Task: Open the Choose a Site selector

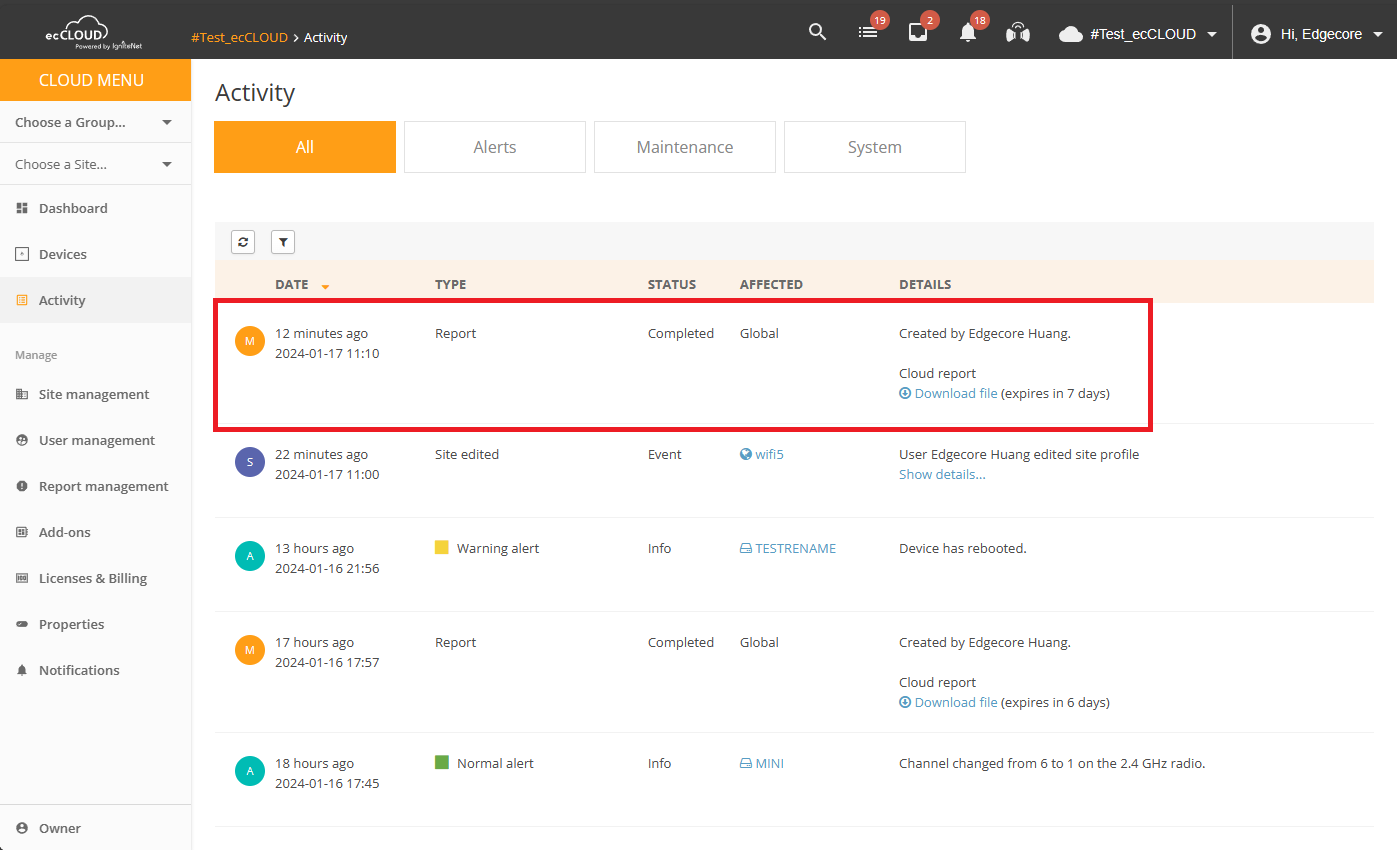Action: click(x=96, y=163)
